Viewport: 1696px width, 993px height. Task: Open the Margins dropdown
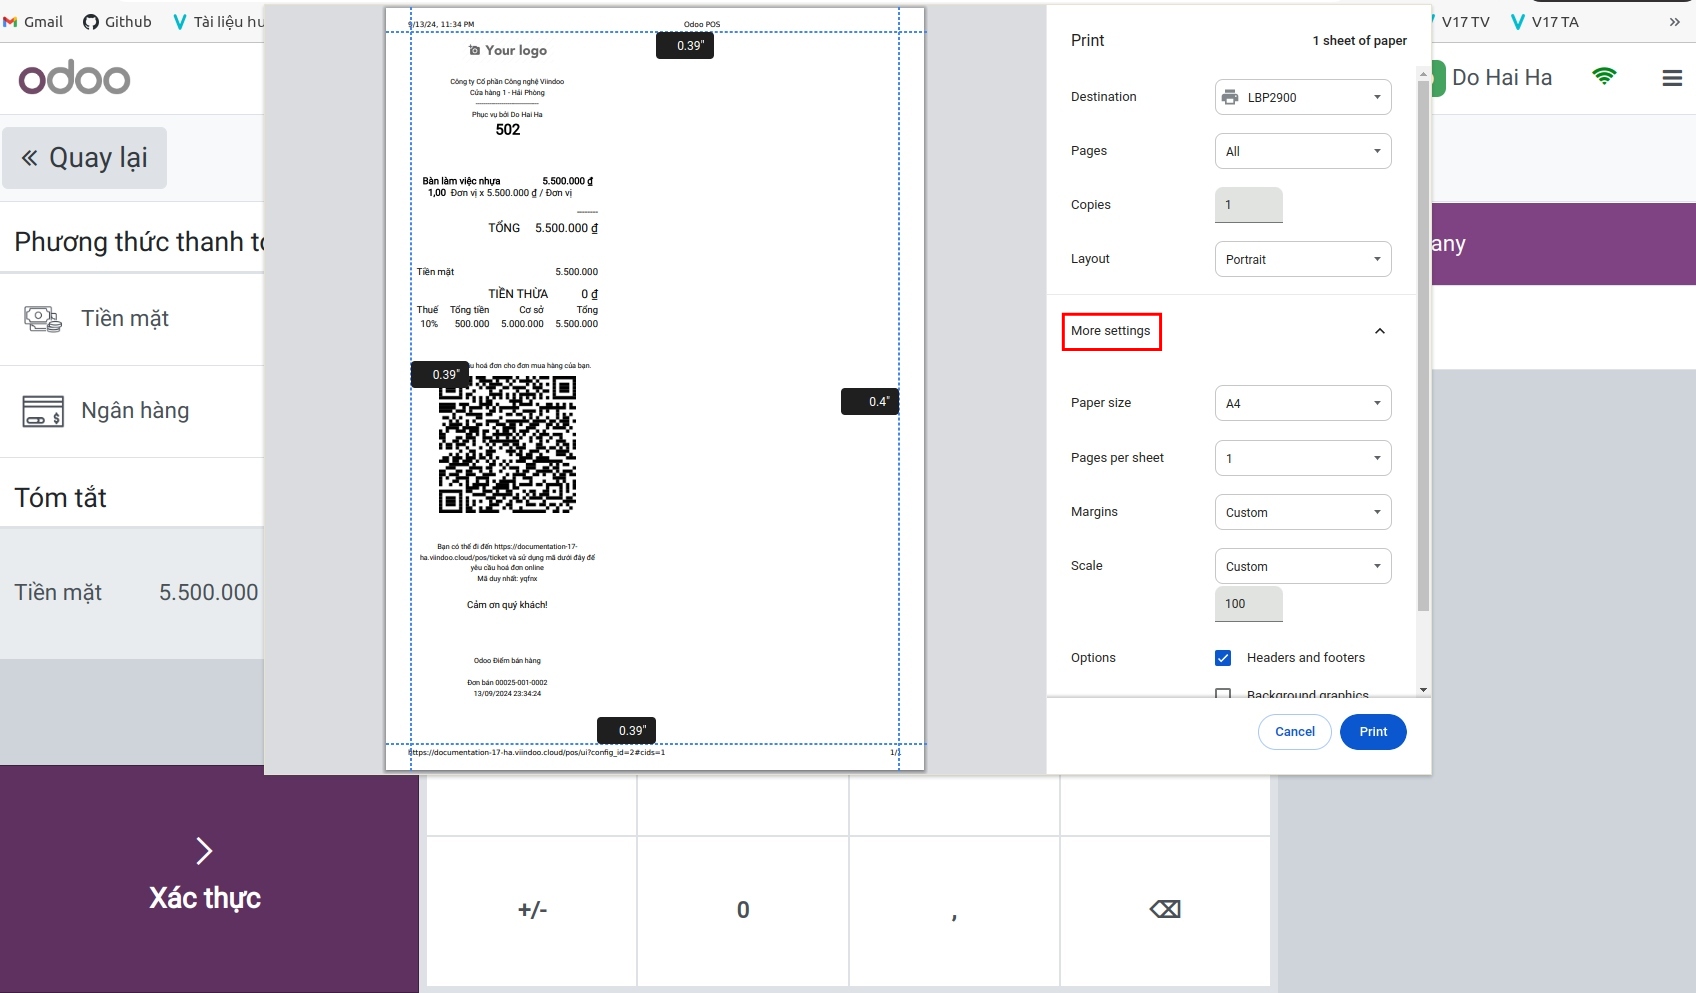pos(1303,512)
